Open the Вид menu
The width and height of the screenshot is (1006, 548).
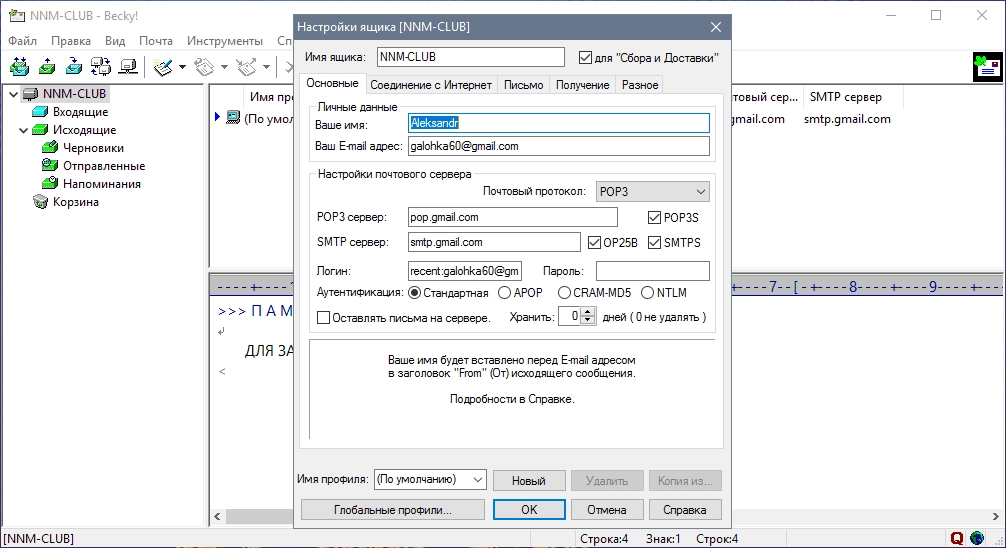click(115, 40)
